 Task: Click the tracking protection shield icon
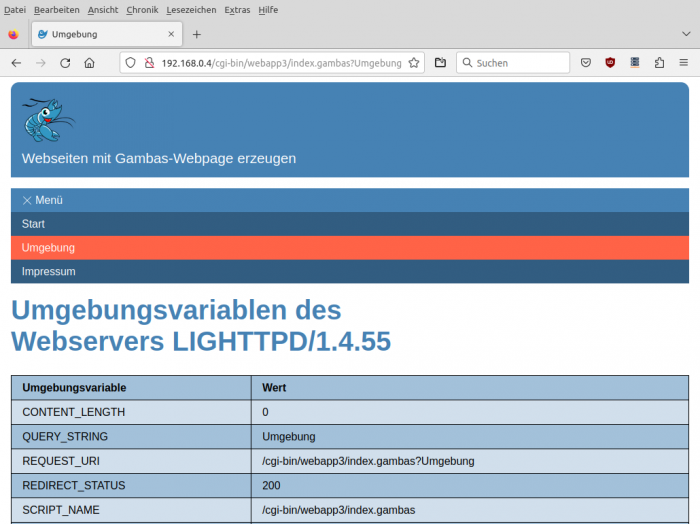[x=130, y=63]
